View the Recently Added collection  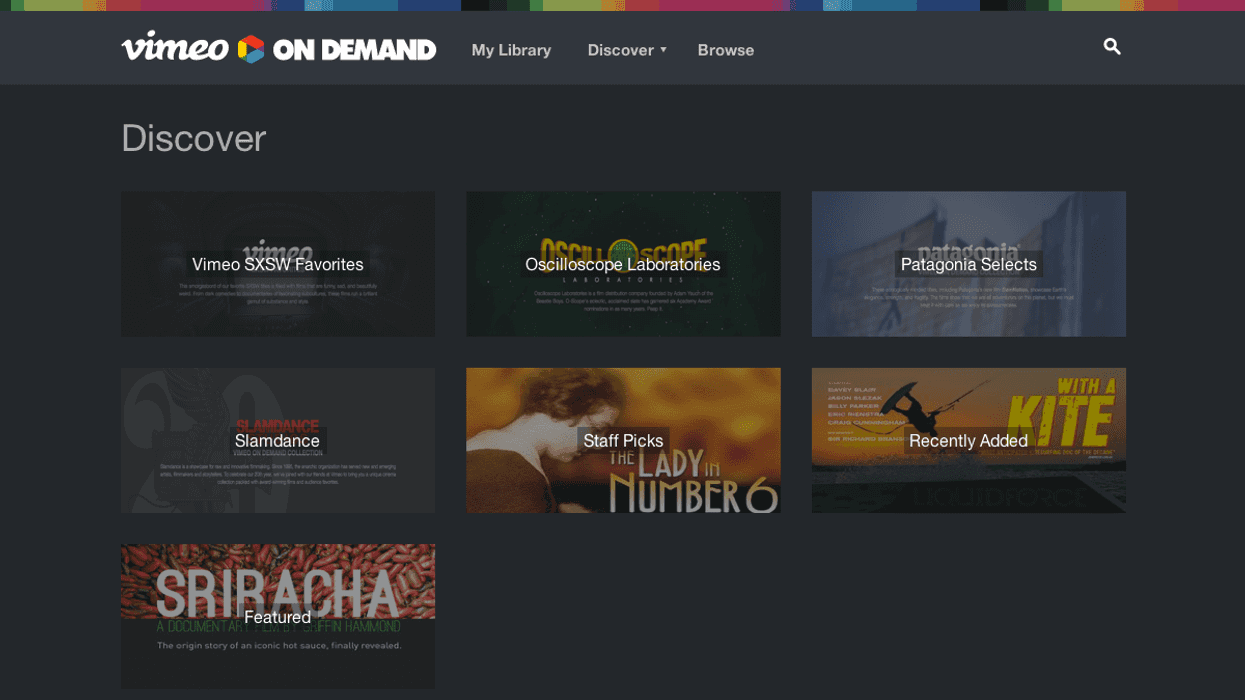click(x=969, y=440)
